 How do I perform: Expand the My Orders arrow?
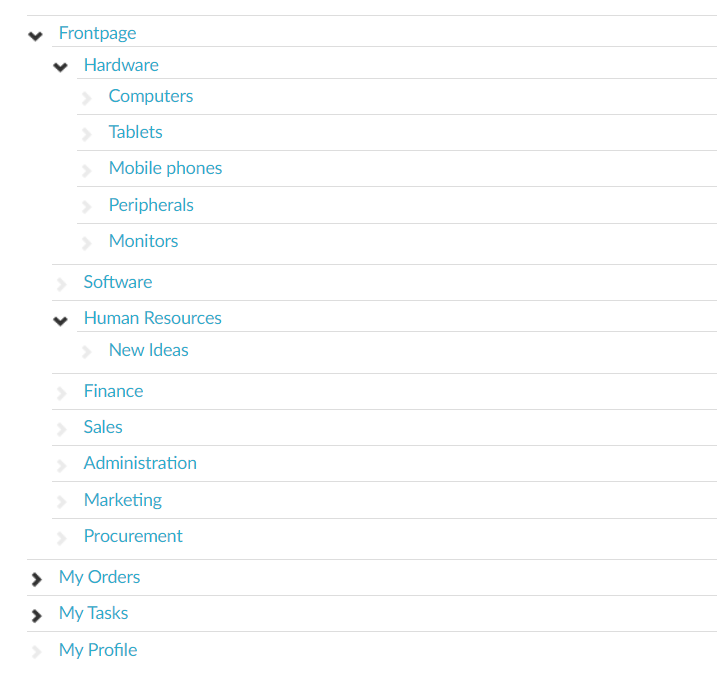[x=37, y=579]
